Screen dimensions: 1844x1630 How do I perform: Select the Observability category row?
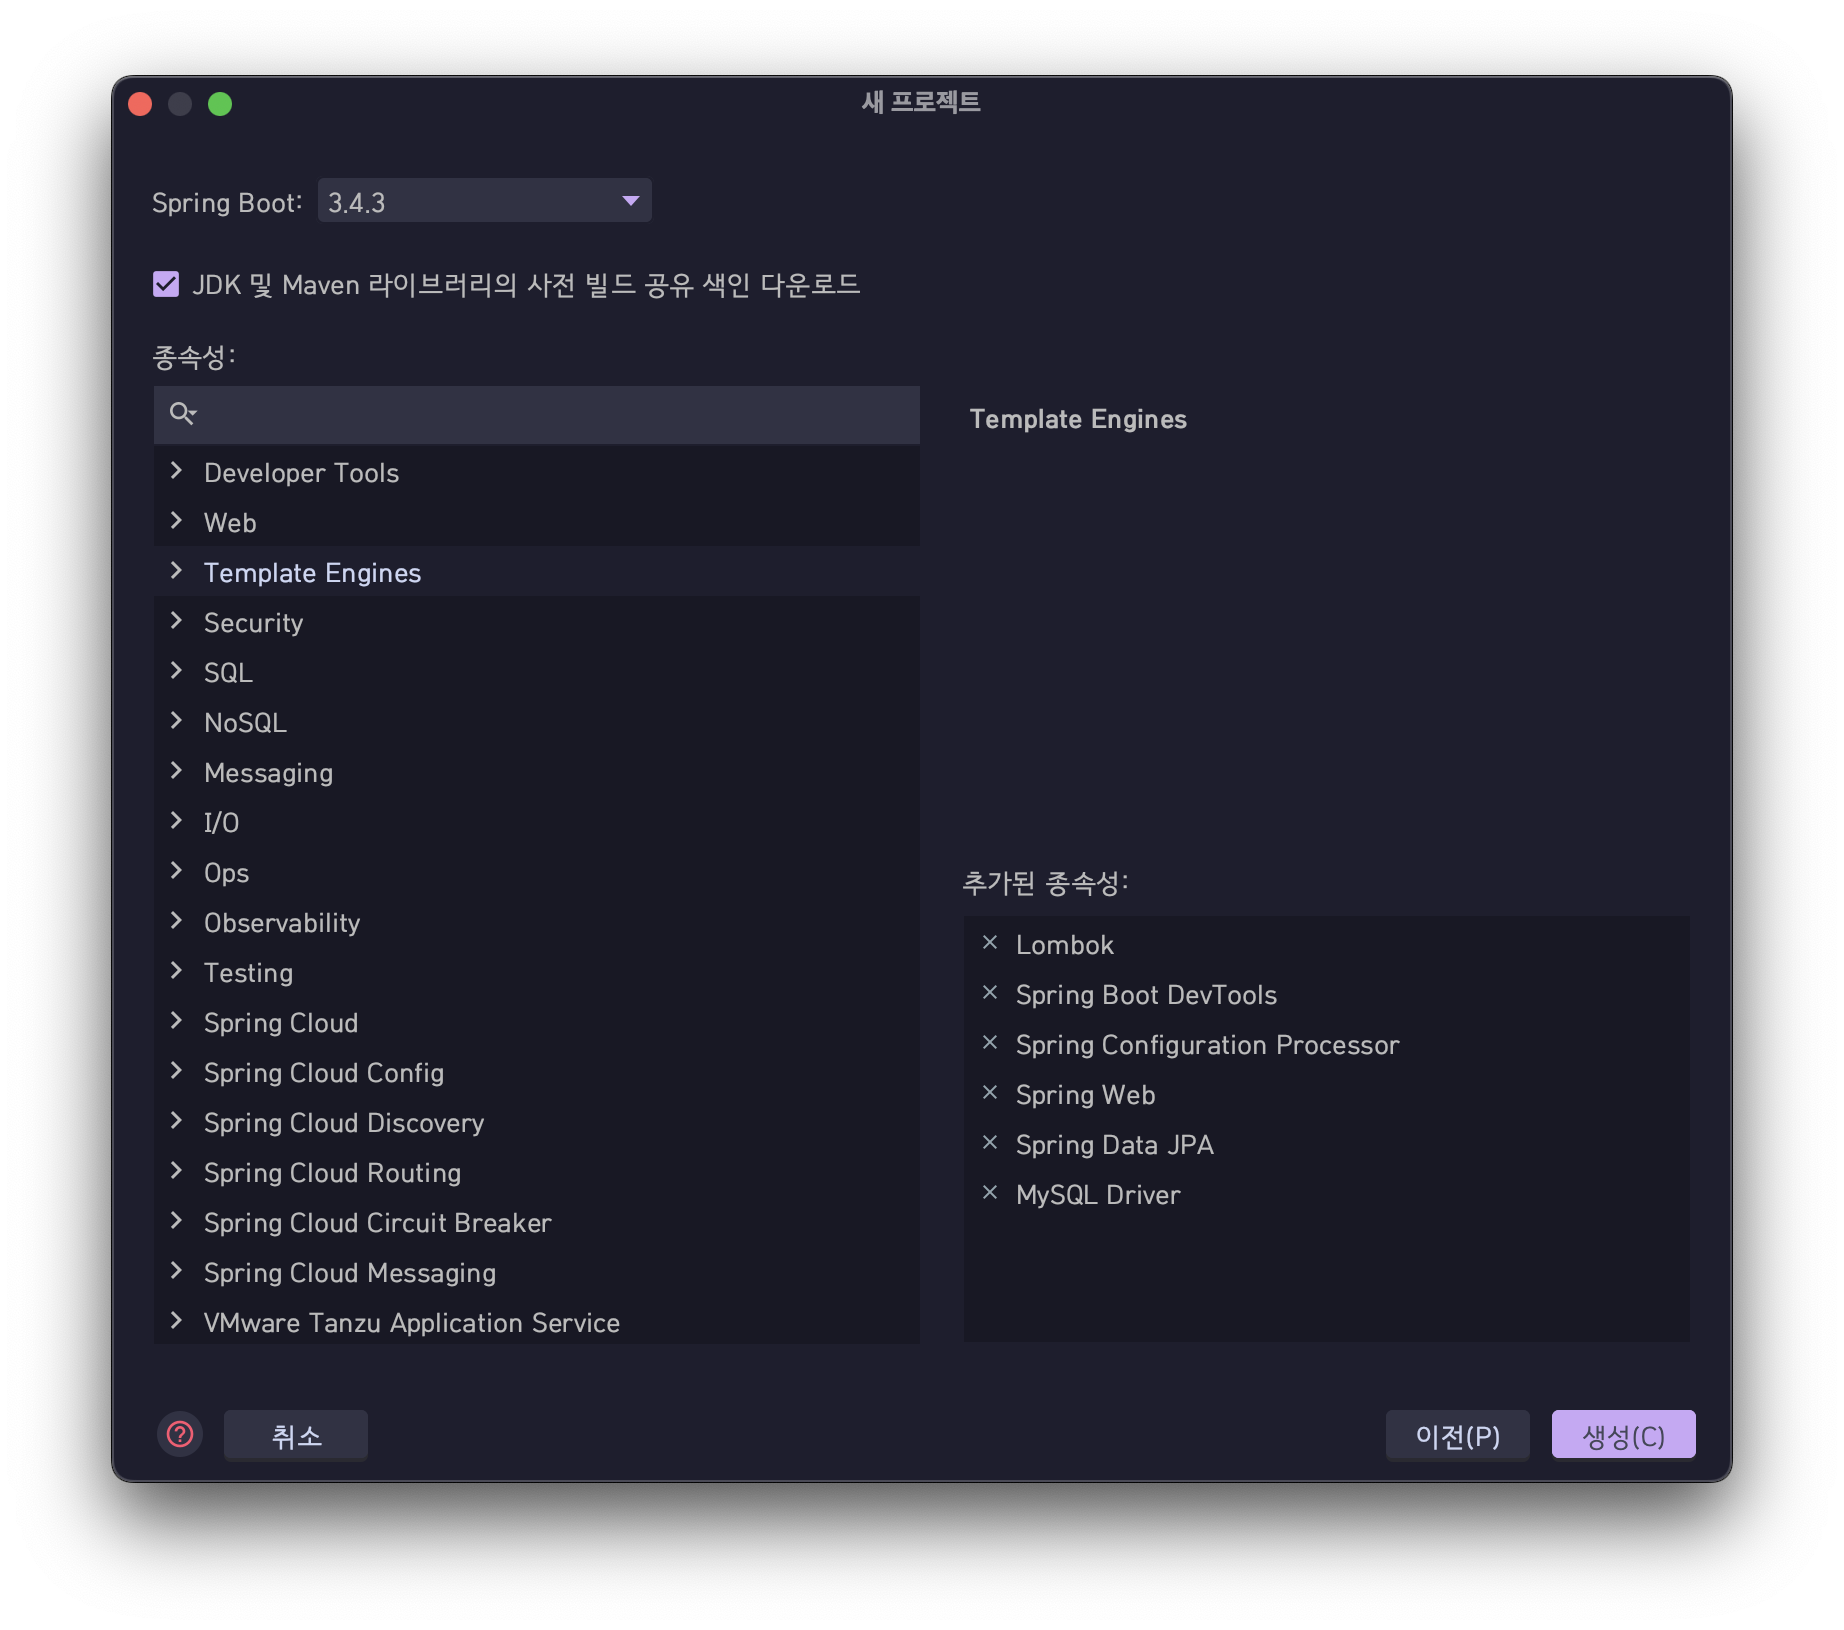click(x=537, y=922)
